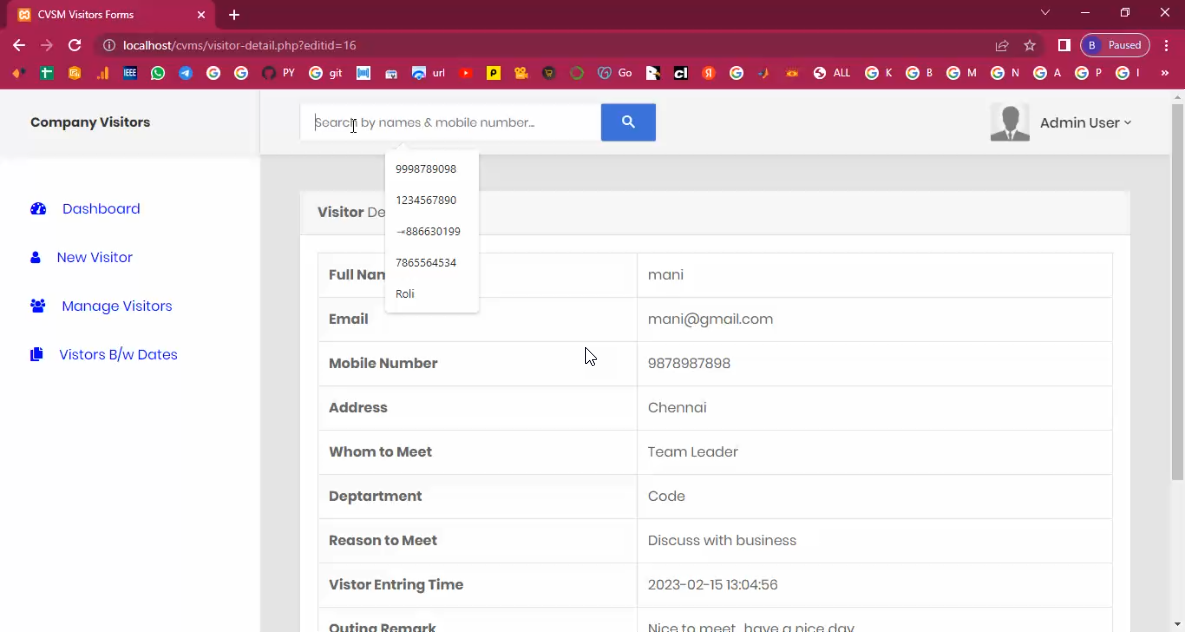
Task: Open the Telegram bookmark icon
Action: (185, 73)
